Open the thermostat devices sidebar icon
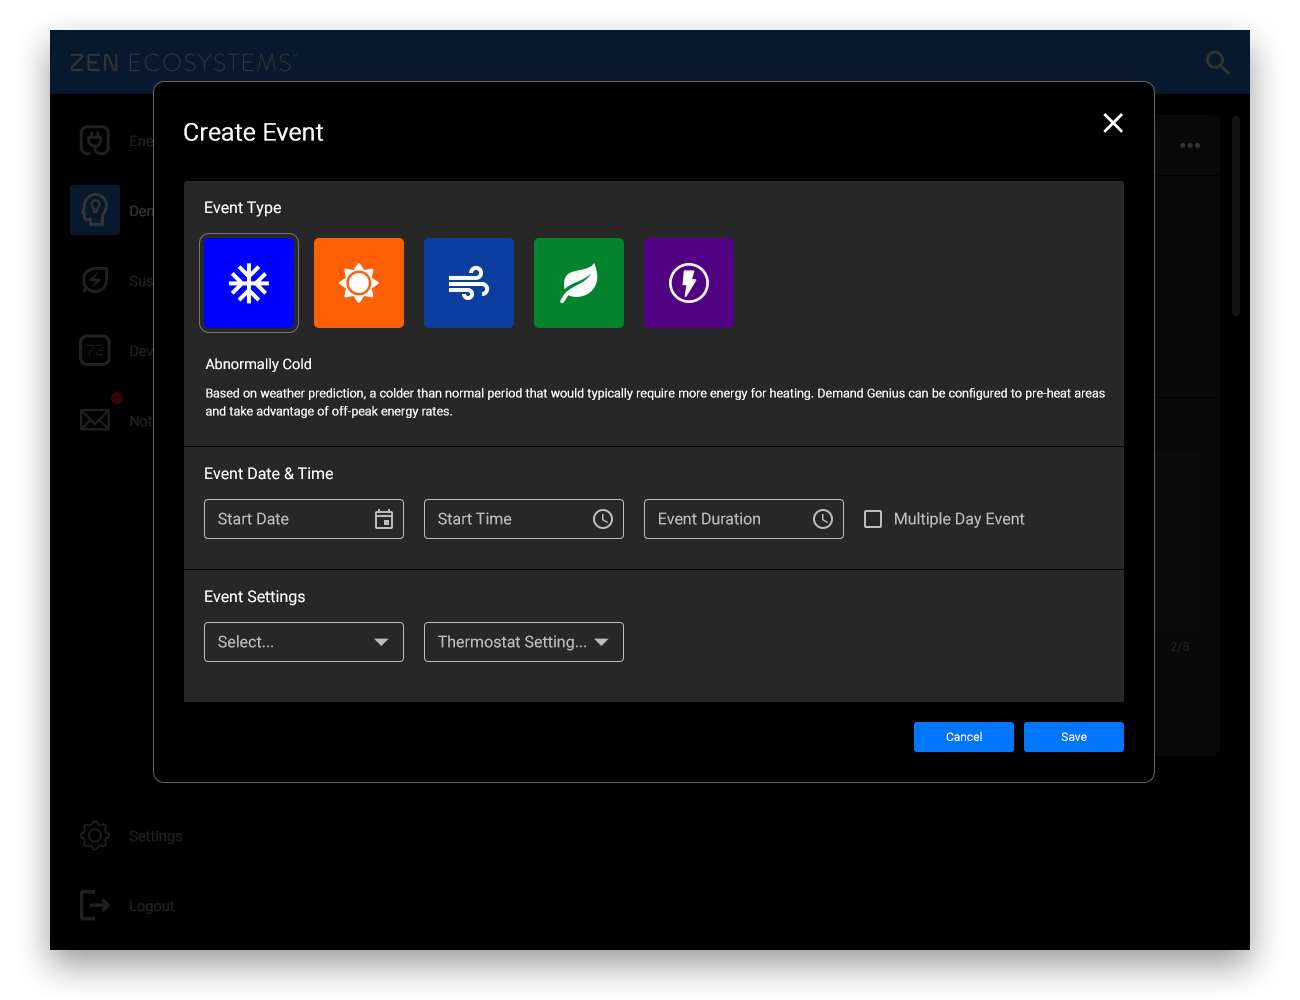Viewport: 1300px width, 1000px height. point(95,350)
